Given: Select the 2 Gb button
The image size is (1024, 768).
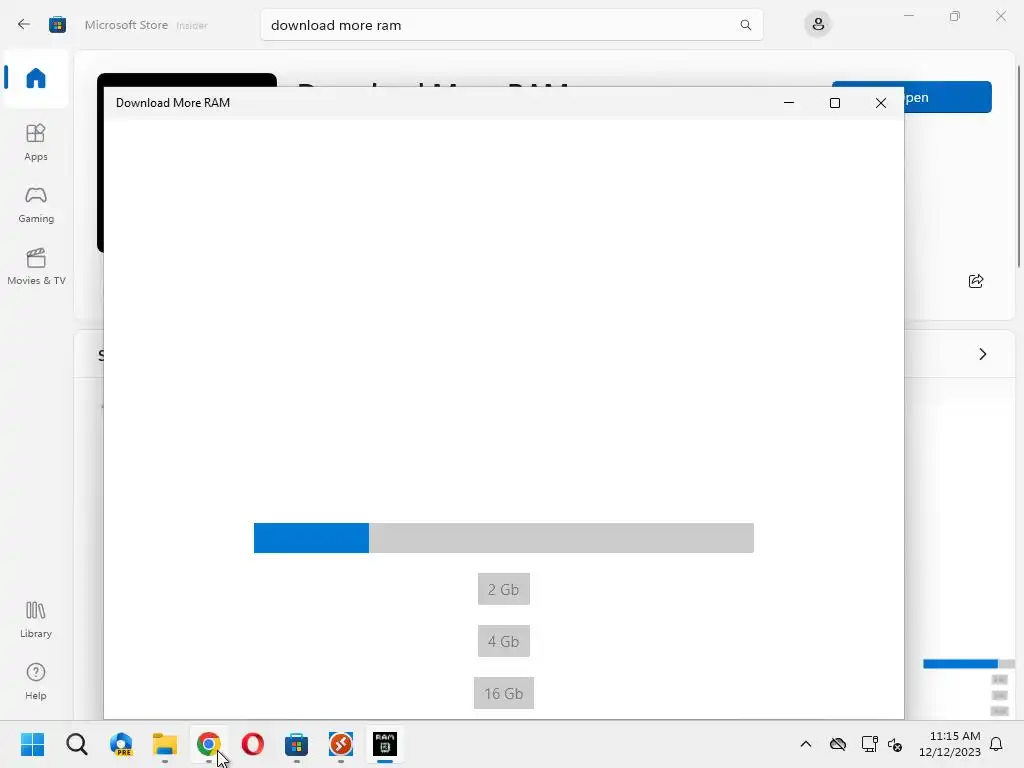Looking at the screenshot, I should pos(504,589).
